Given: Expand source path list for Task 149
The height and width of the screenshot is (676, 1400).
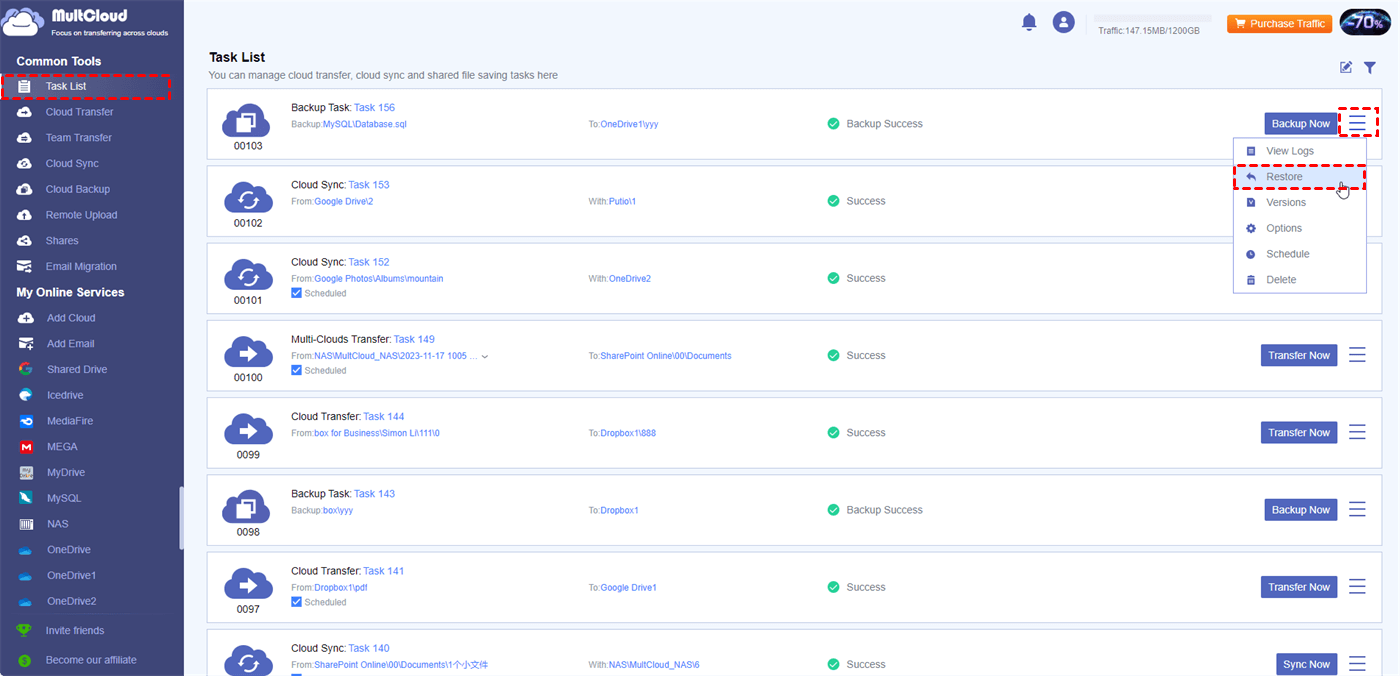Looking at the screenshot, I should point(485,356).
